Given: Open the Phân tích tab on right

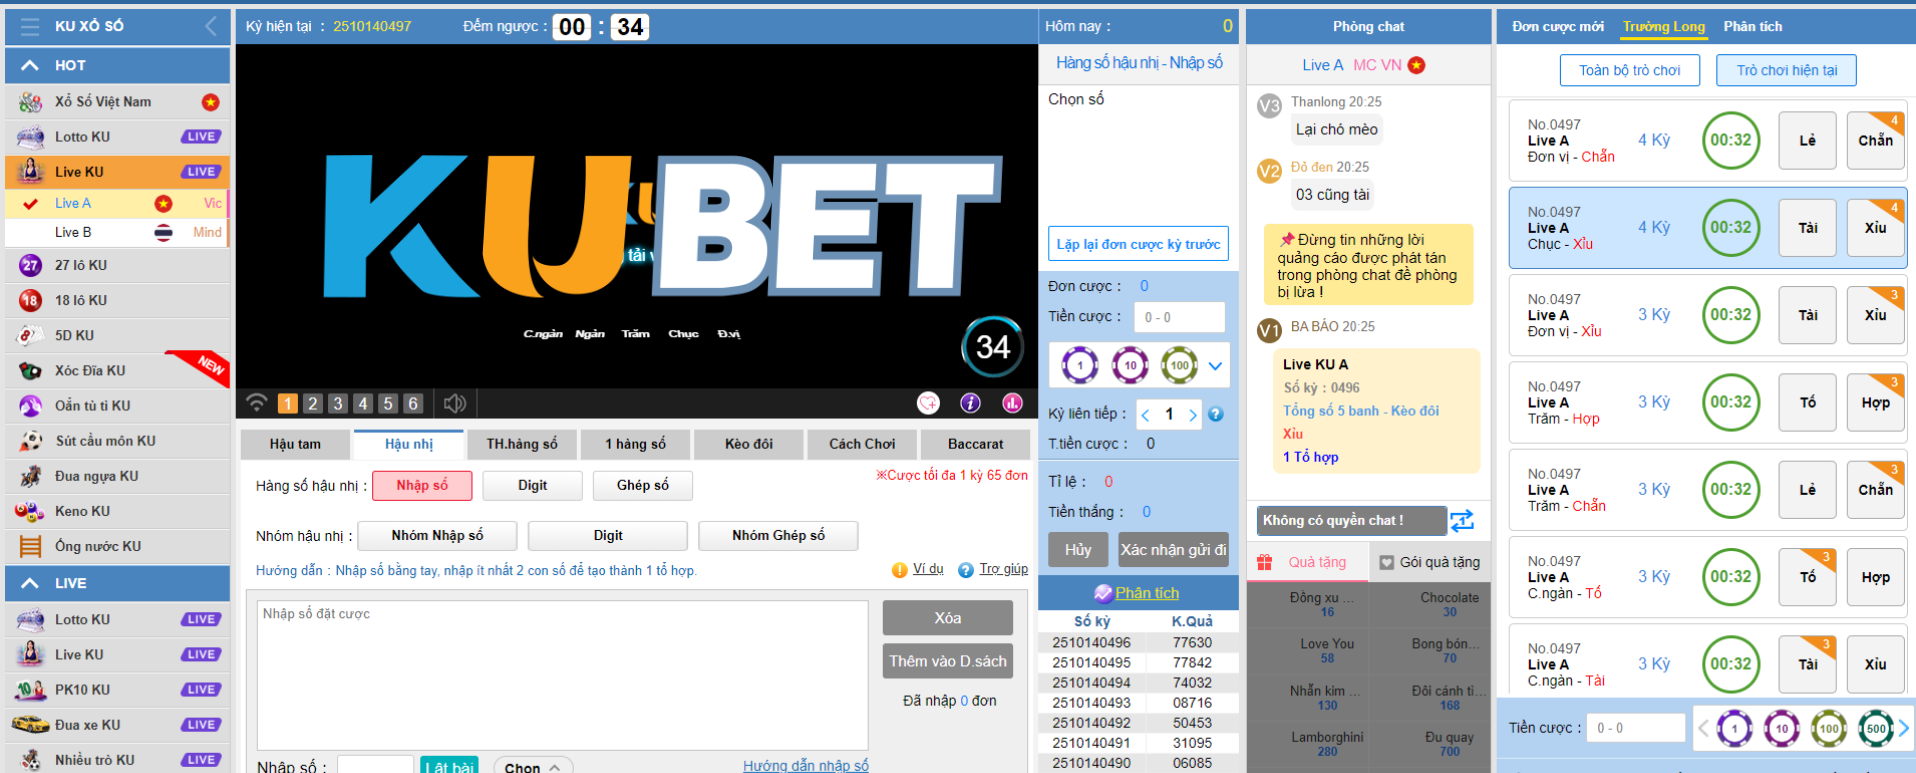Looking at the screenshot, I should point(1752,27).
